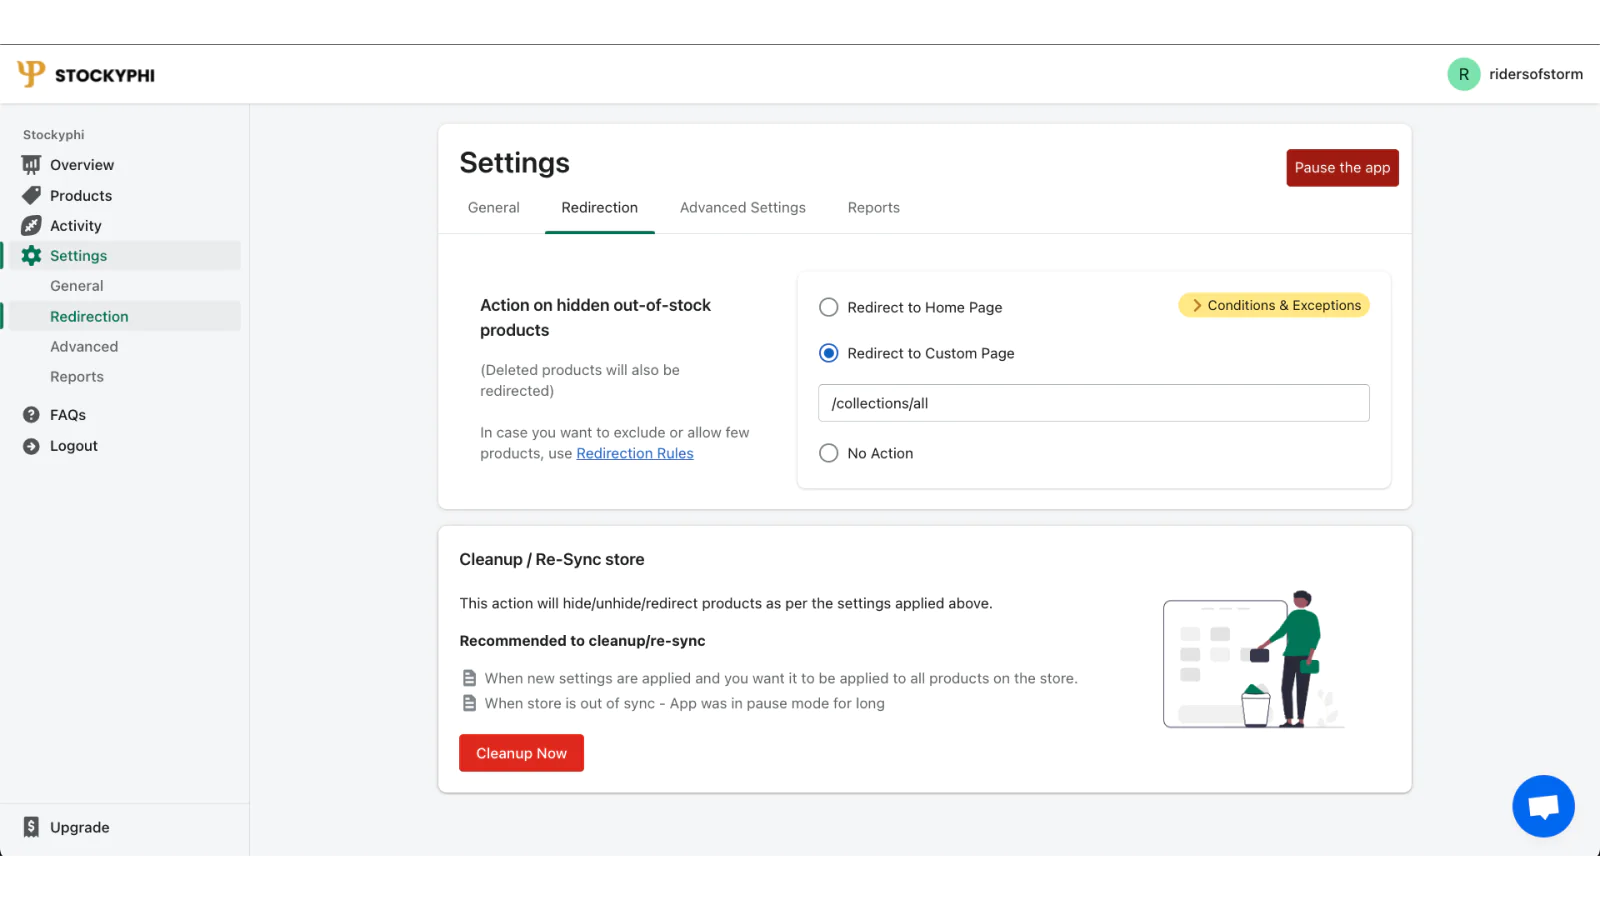Open Activity in the sidebar
The height and width of the screenshot is (900, 1600).
(76, 226)
